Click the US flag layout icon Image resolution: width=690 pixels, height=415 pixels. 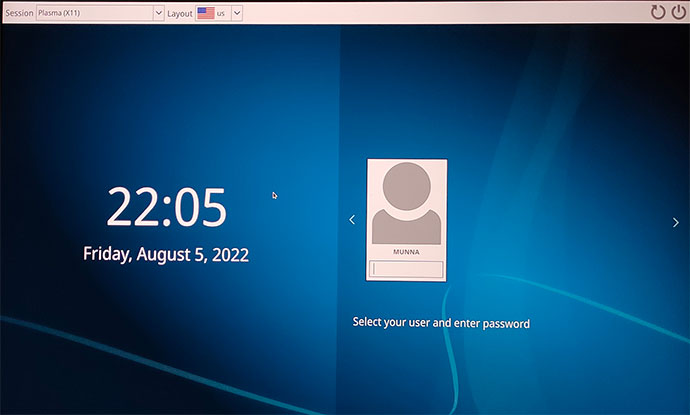click(x=206, y=13)
